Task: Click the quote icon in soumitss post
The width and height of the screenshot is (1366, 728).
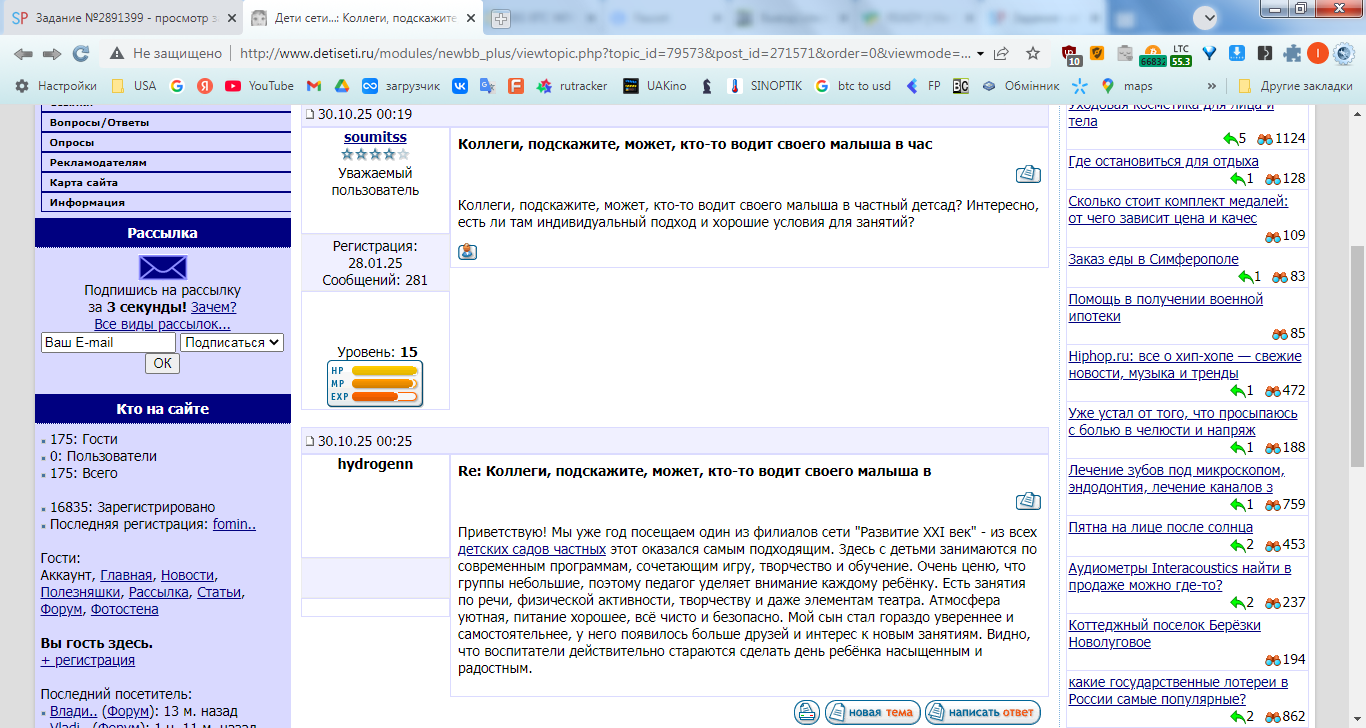Action: pyautogui.click(x=1028, y=174)
